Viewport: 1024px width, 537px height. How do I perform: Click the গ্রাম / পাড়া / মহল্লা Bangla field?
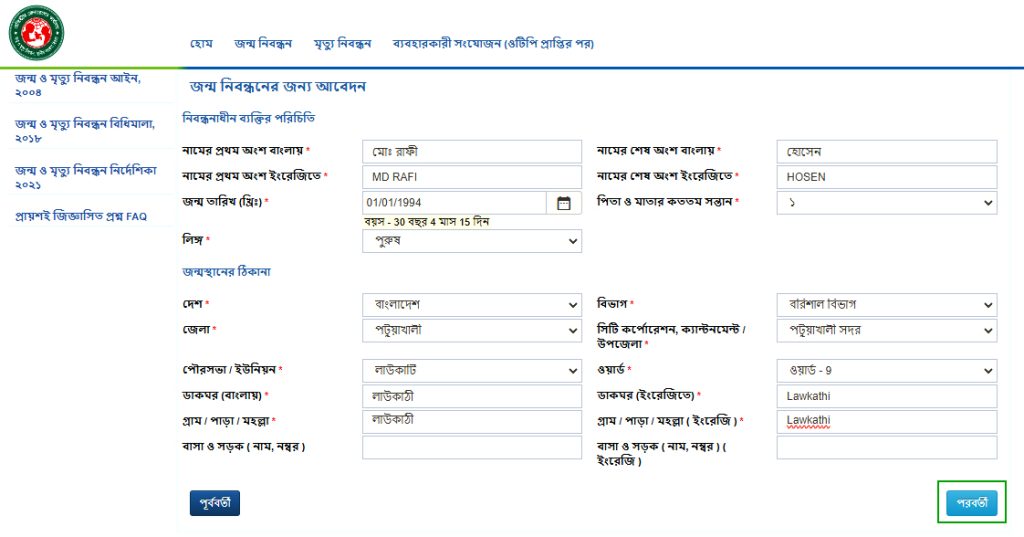[472, 421]
